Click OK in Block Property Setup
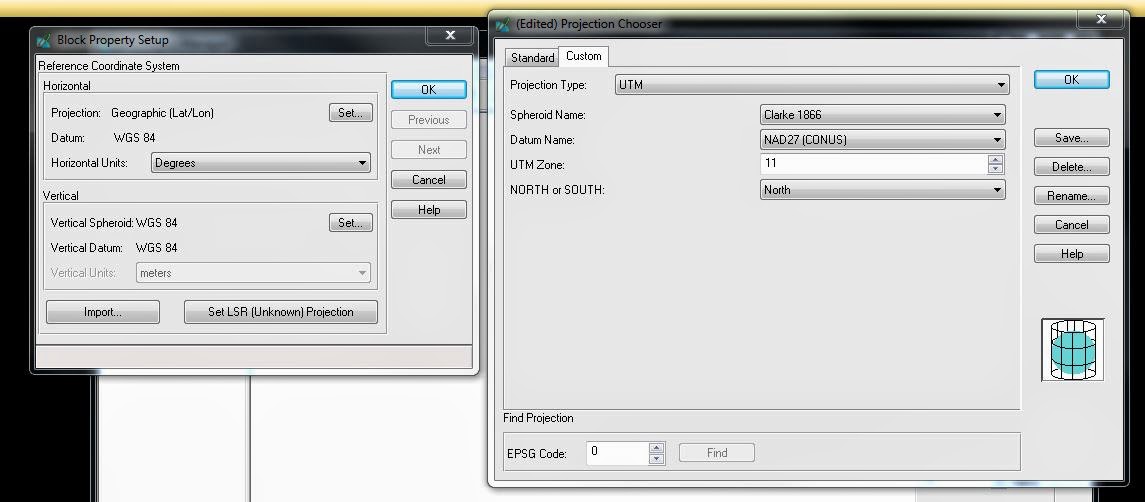The width and height of the screenshot is (1145, 502). (x=429, y=90)
